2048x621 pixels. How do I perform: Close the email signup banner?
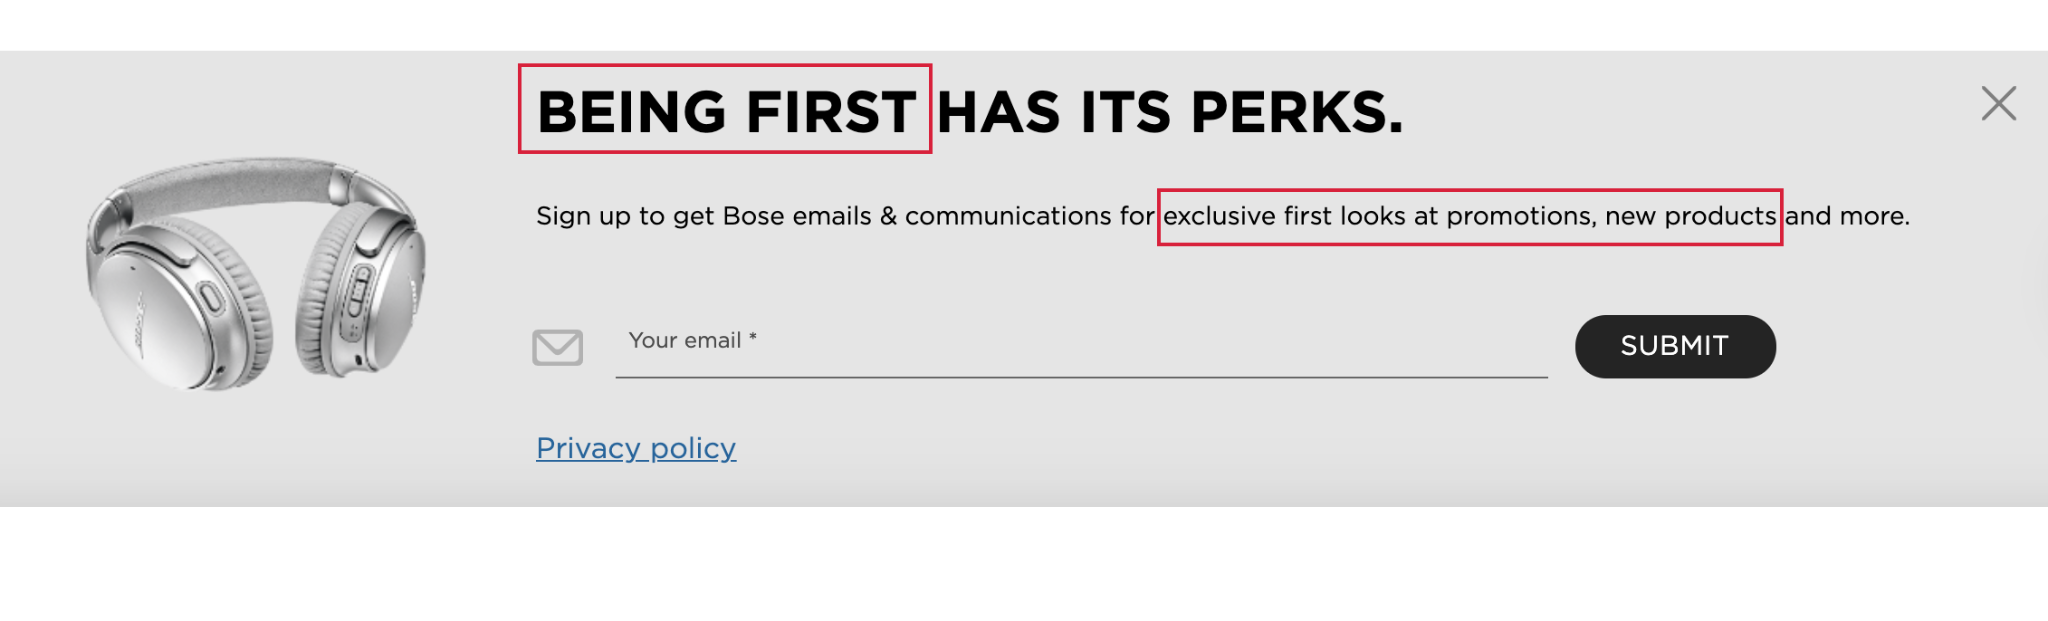point(1998,103)
